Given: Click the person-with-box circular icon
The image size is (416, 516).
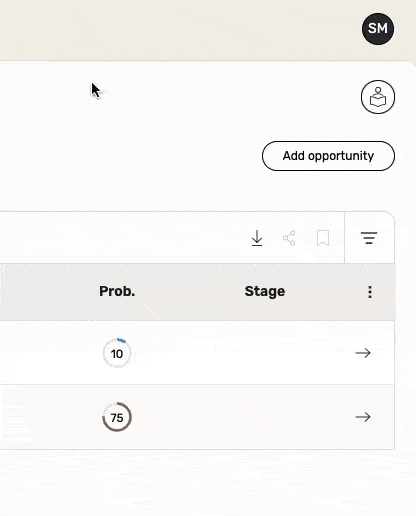Looking at the screenshot, I should click(378, 97).
